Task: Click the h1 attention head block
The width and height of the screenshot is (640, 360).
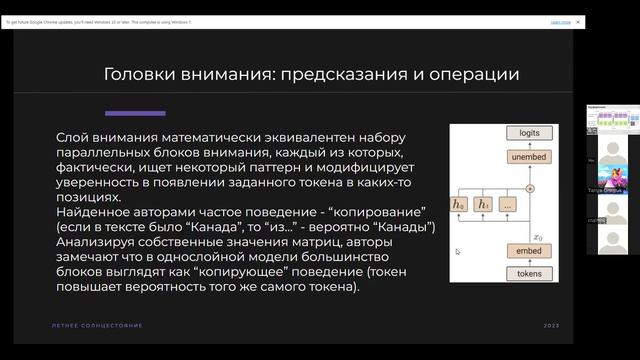Action: [483, 204]
